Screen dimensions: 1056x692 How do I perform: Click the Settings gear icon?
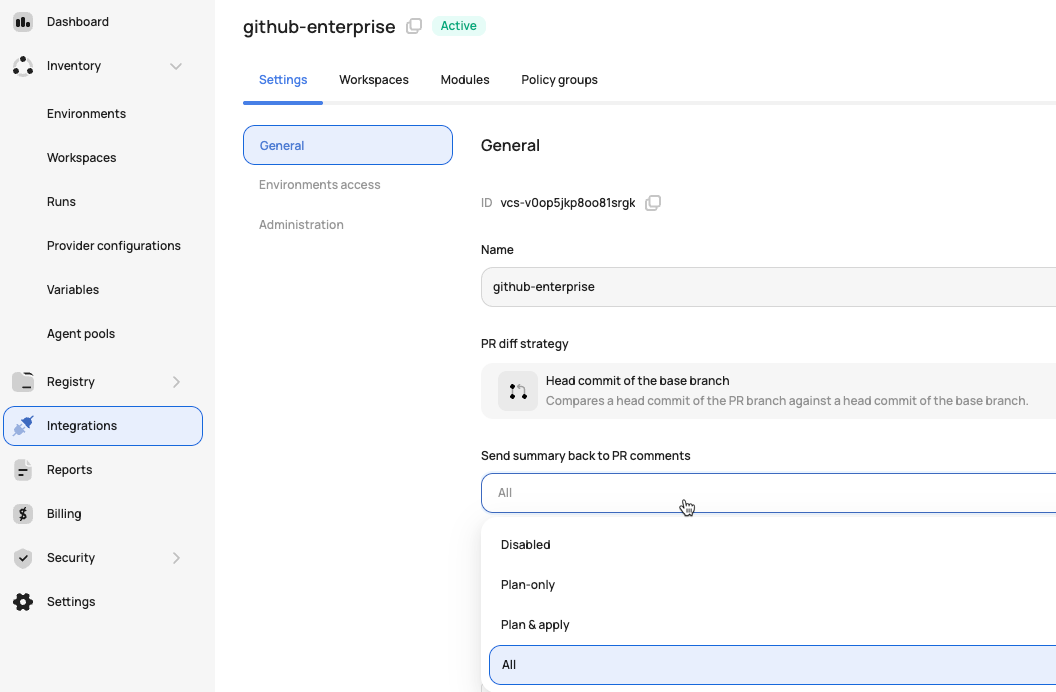tap(23, 602)
